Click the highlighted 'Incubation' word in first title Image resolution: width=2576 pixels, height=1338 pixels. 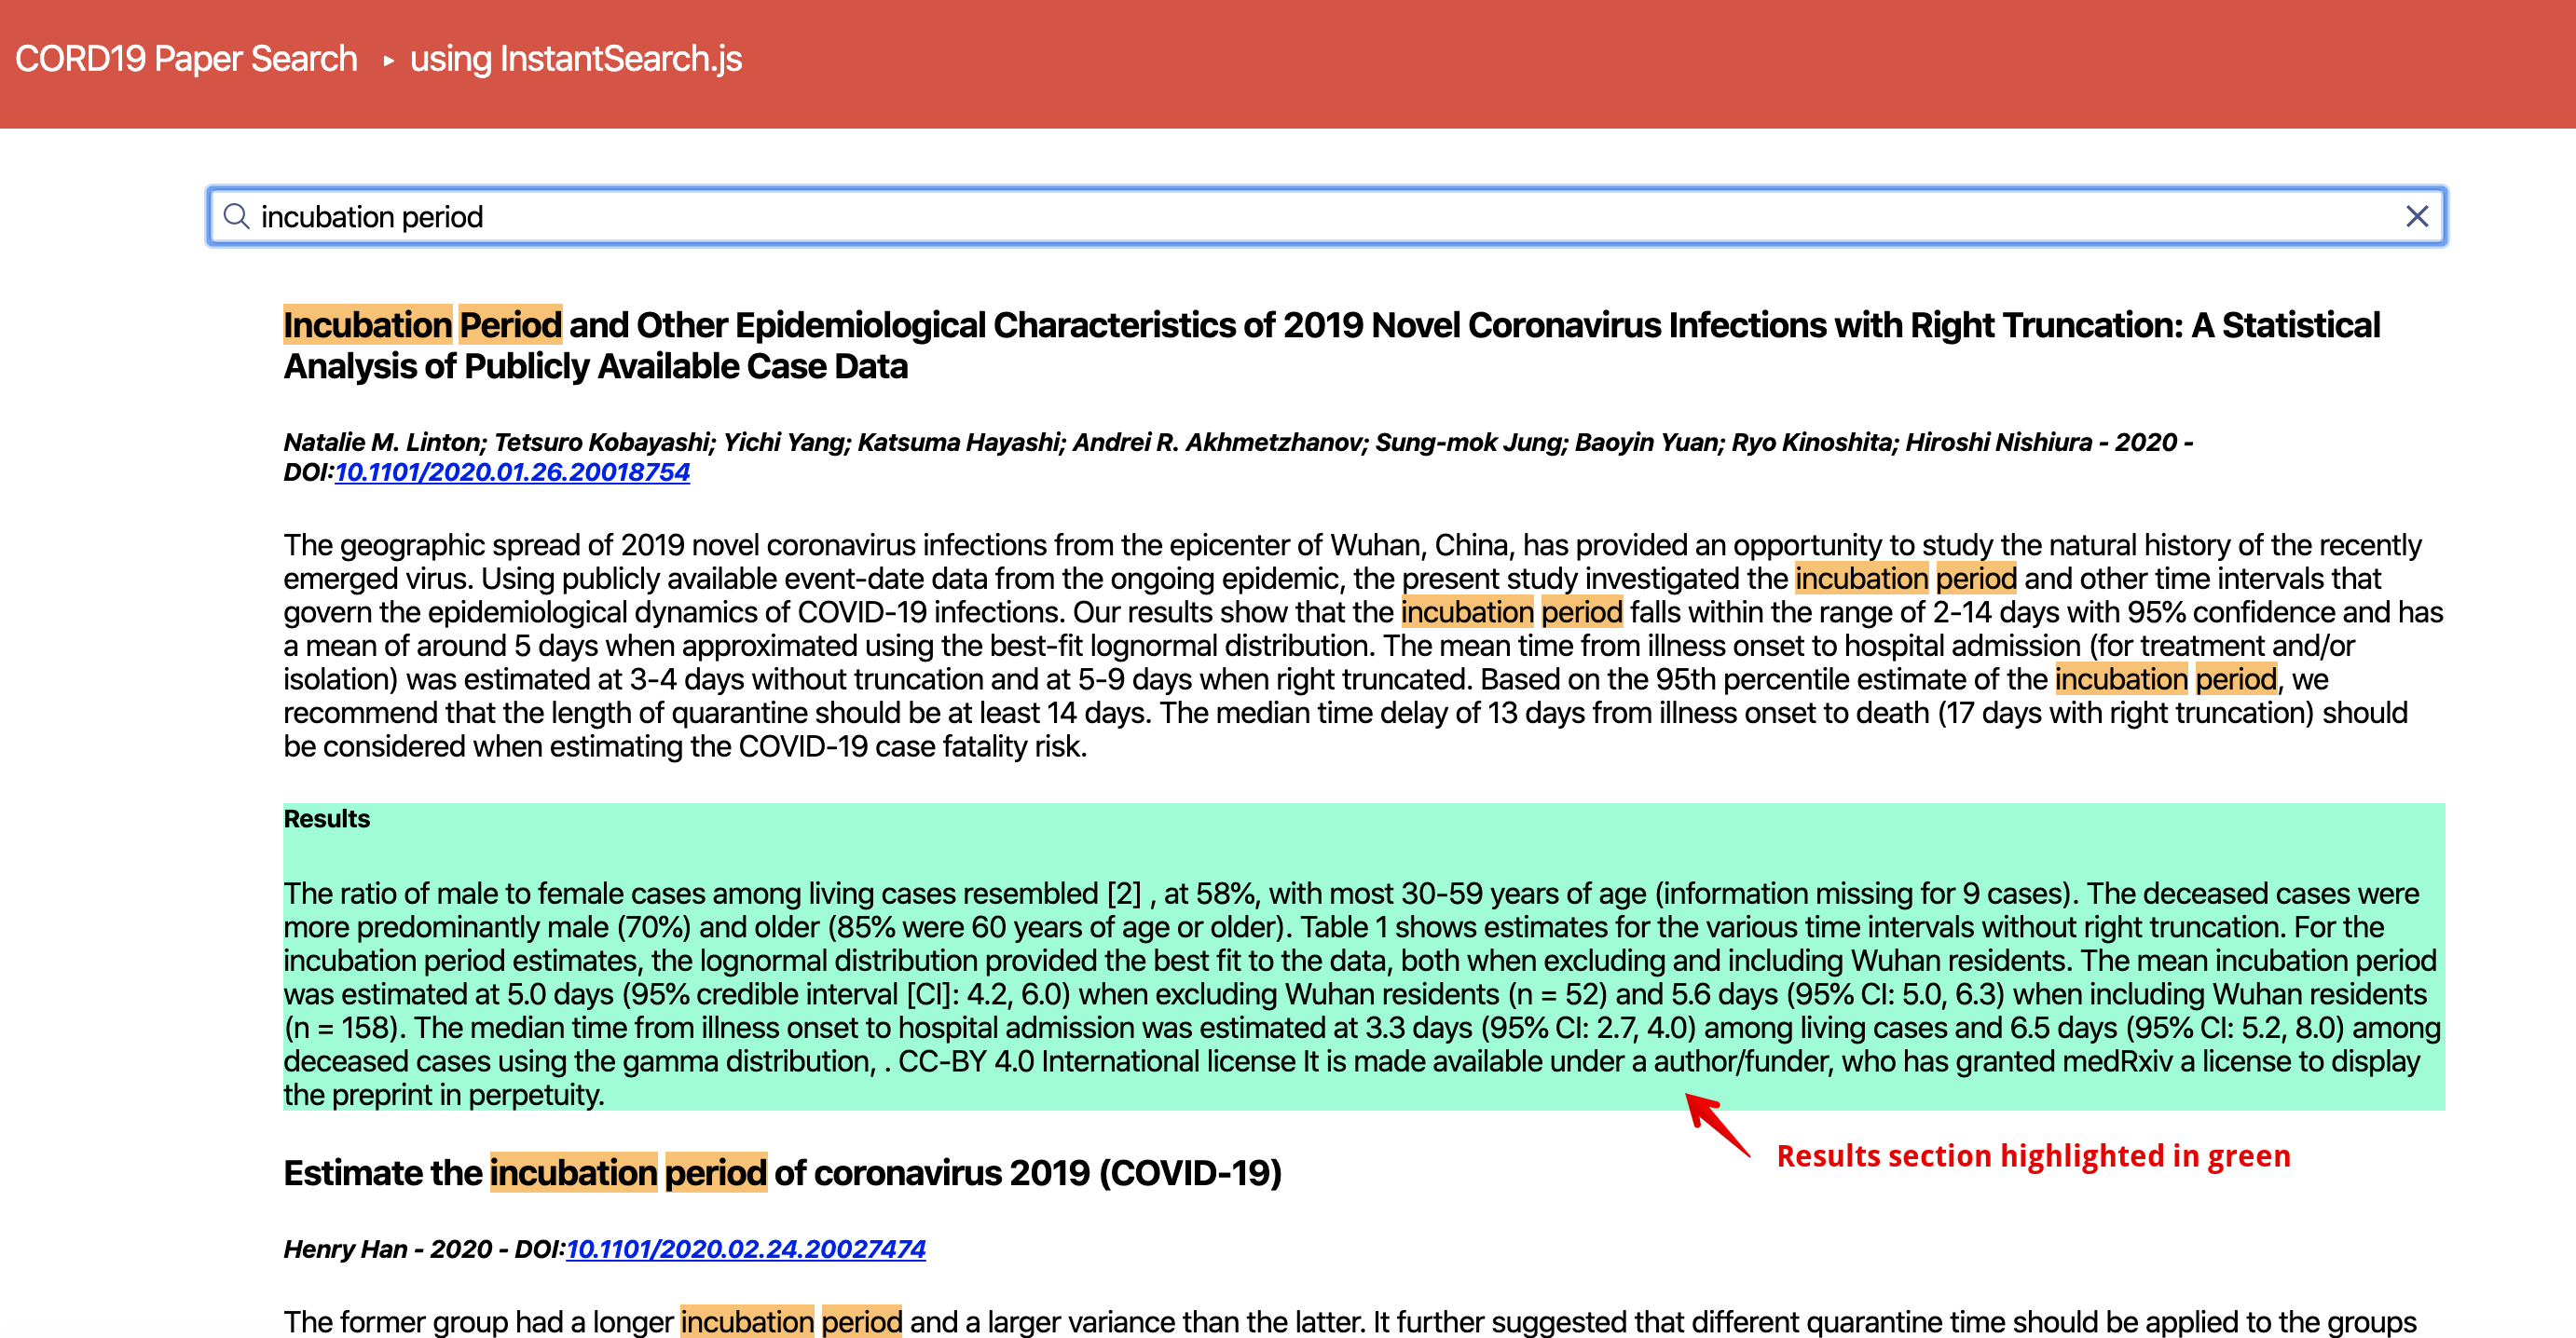coord(367,325)
